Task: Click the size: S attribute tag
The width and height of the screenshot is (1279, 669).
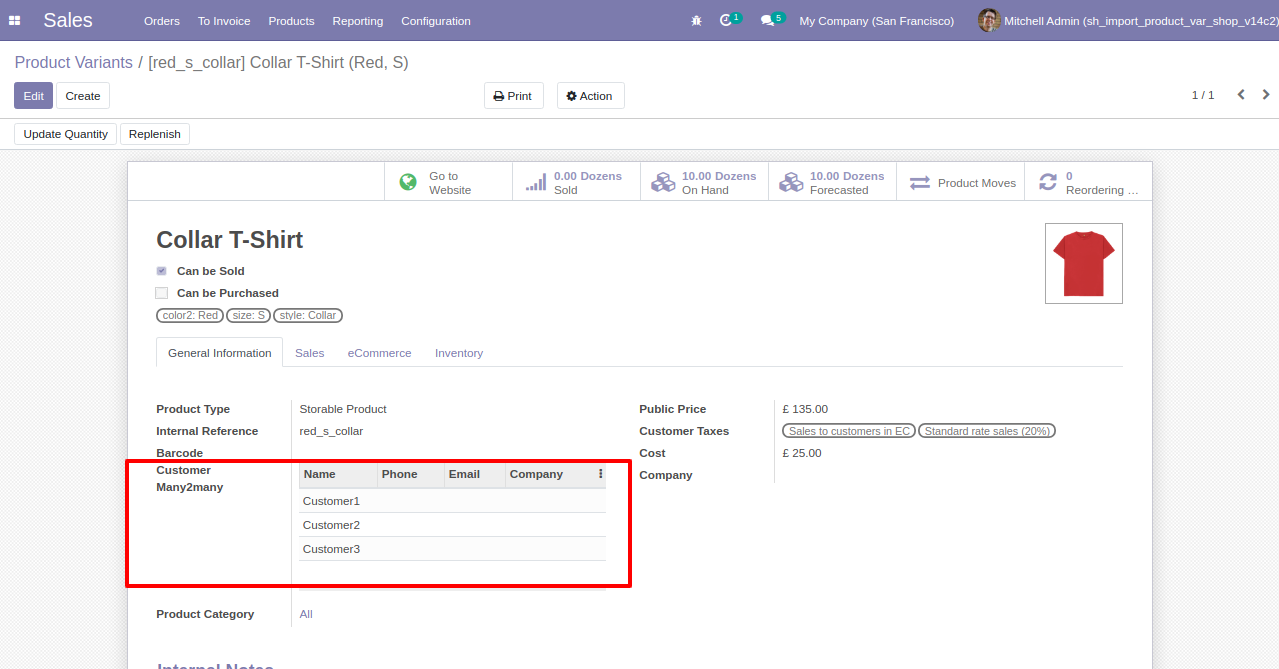Action: click(x=248, y=315)
